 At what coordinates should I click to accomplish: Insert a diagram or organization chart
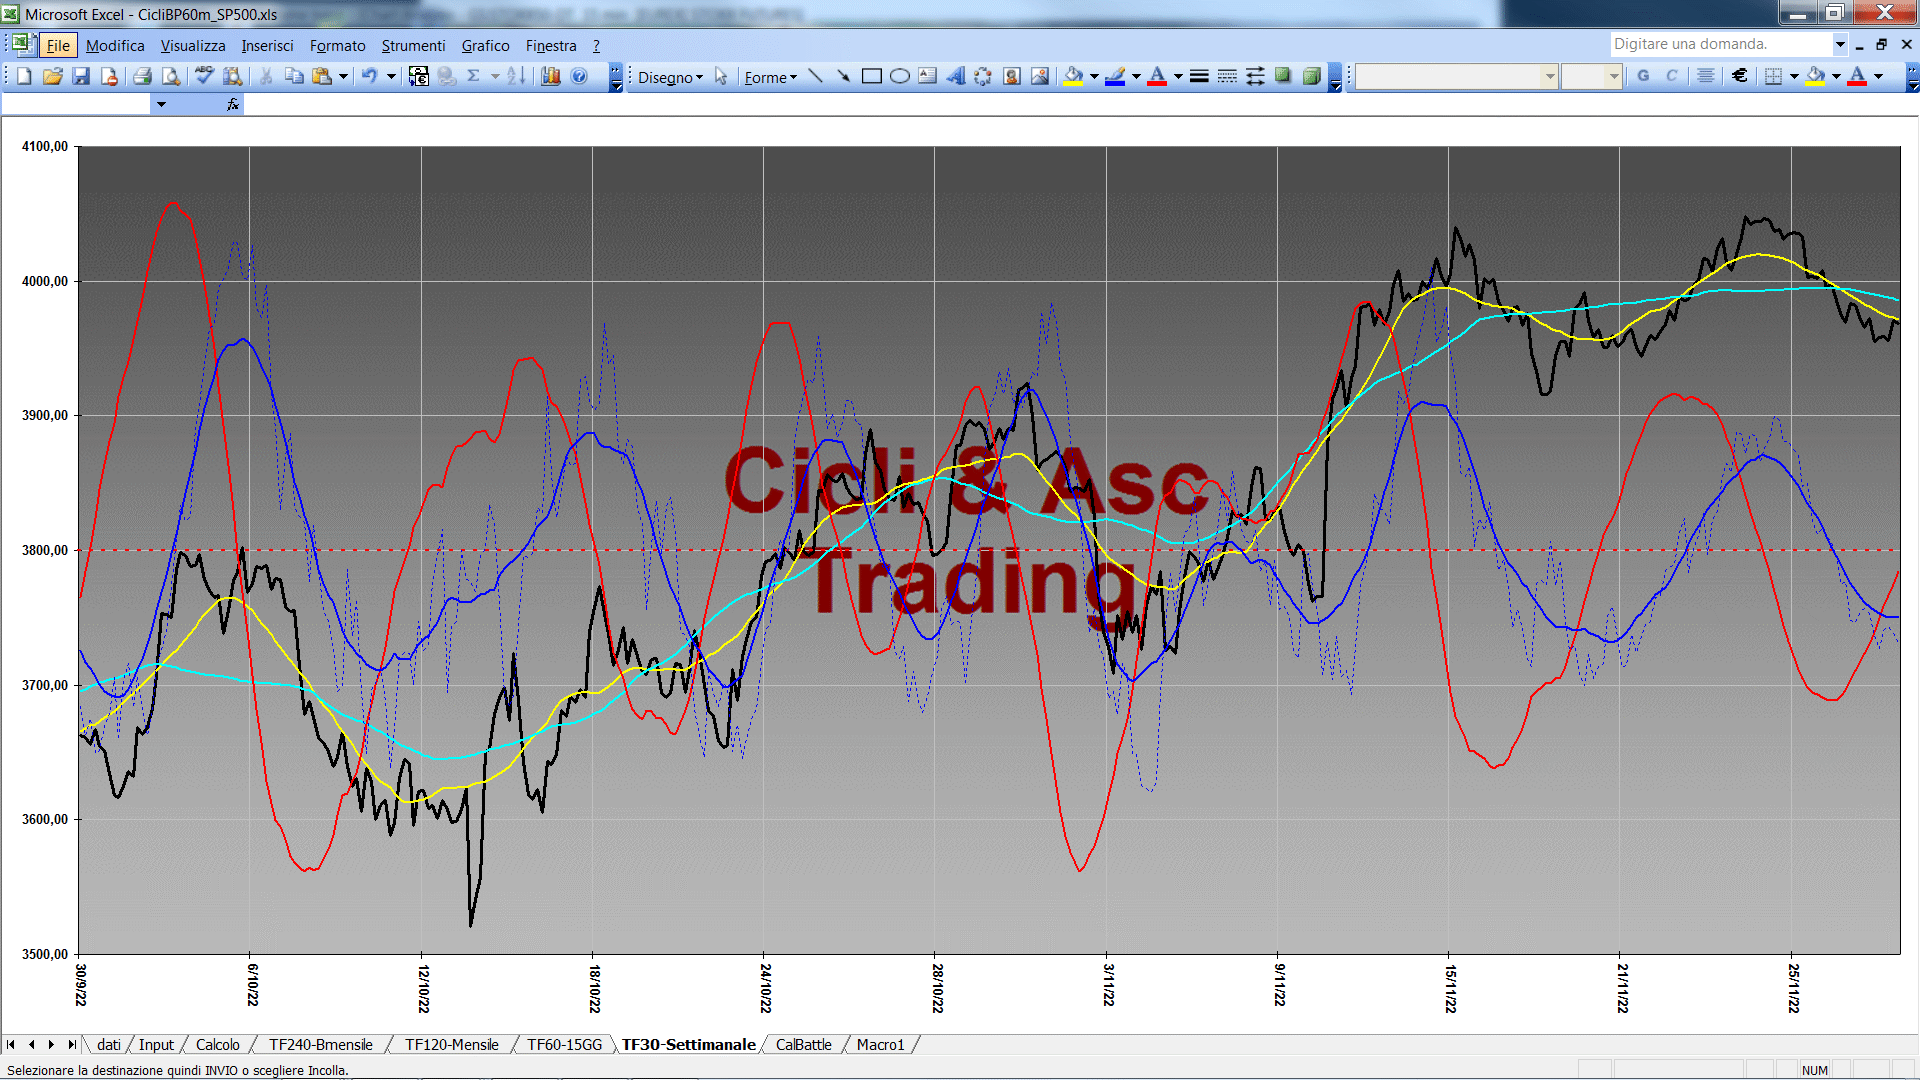(983, 76)
